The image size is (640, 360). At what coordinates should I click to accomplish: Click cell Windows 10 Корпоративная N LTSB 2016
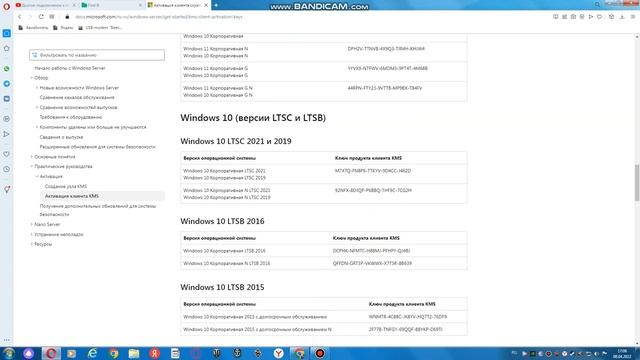point(227,263)
